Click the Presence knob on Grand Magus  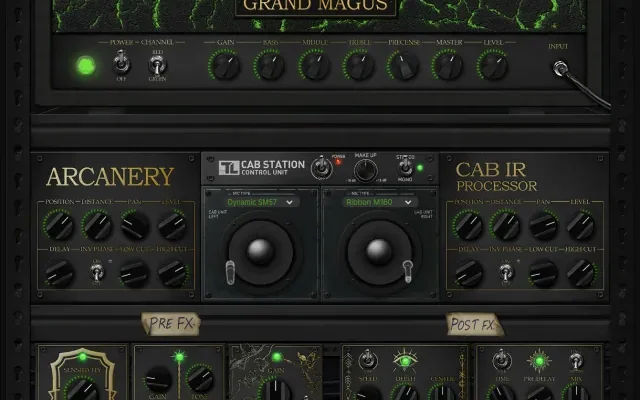pos(403,66)
